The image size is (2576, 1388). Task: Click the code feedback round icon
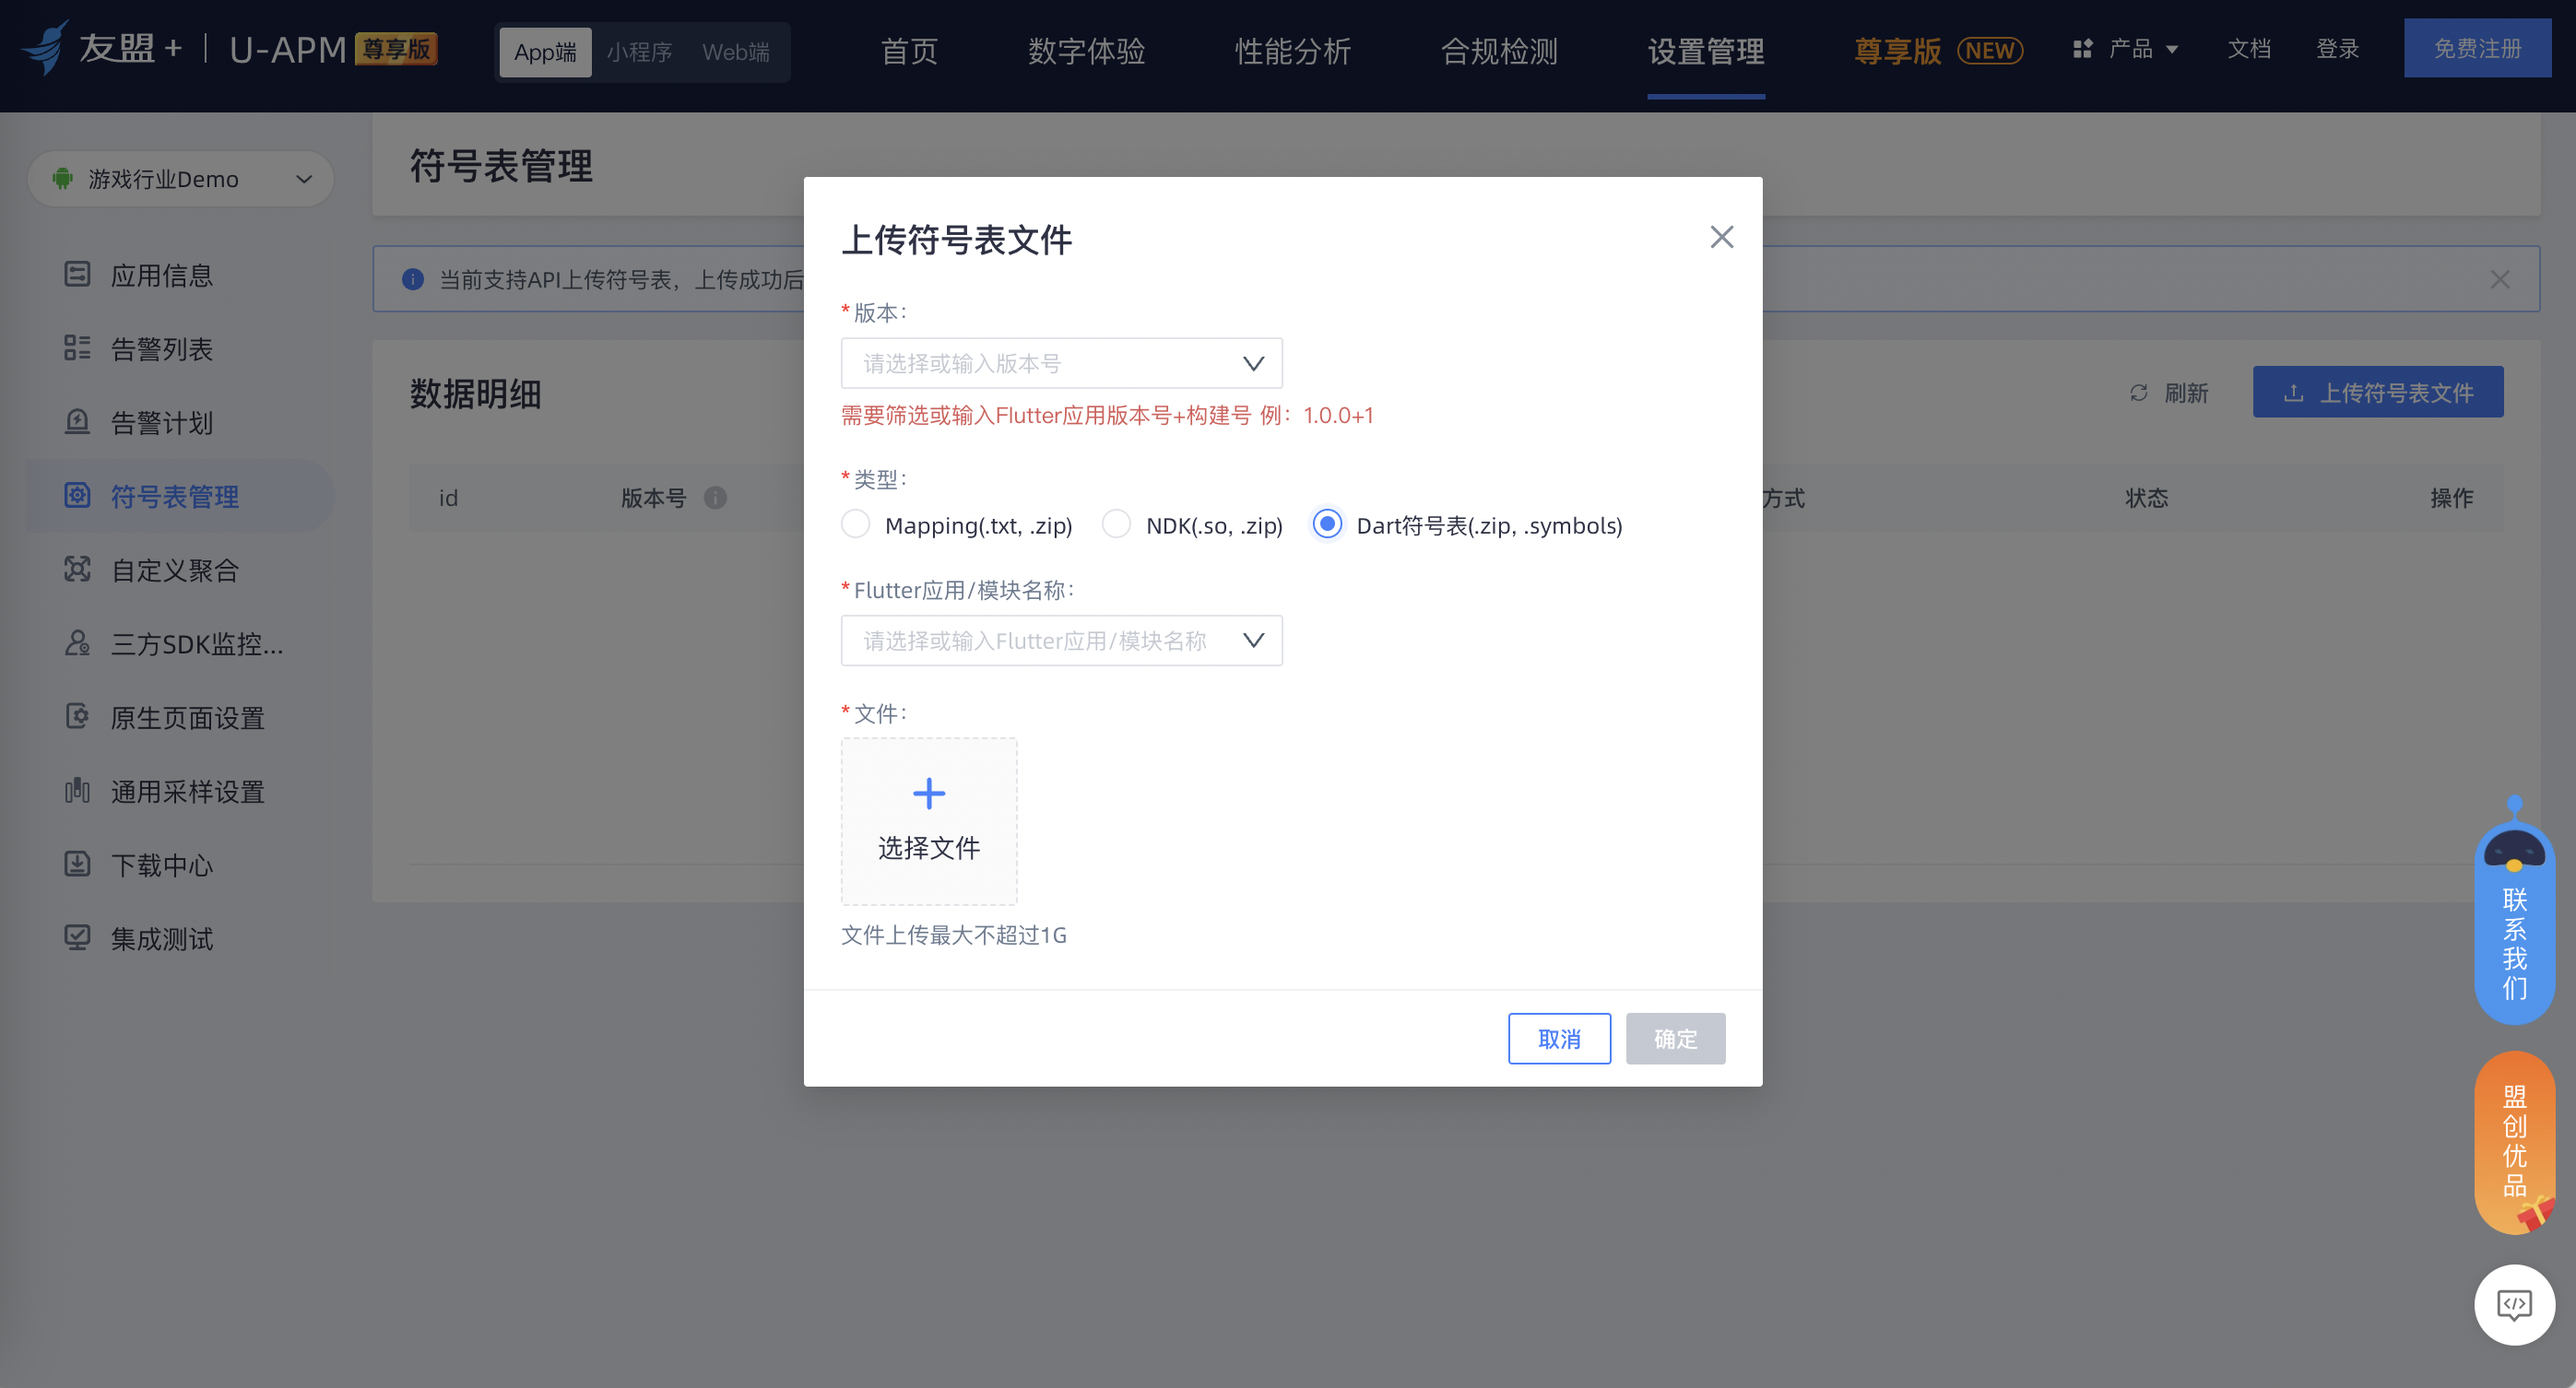pyautogui.click(x=2514, y=1304)
